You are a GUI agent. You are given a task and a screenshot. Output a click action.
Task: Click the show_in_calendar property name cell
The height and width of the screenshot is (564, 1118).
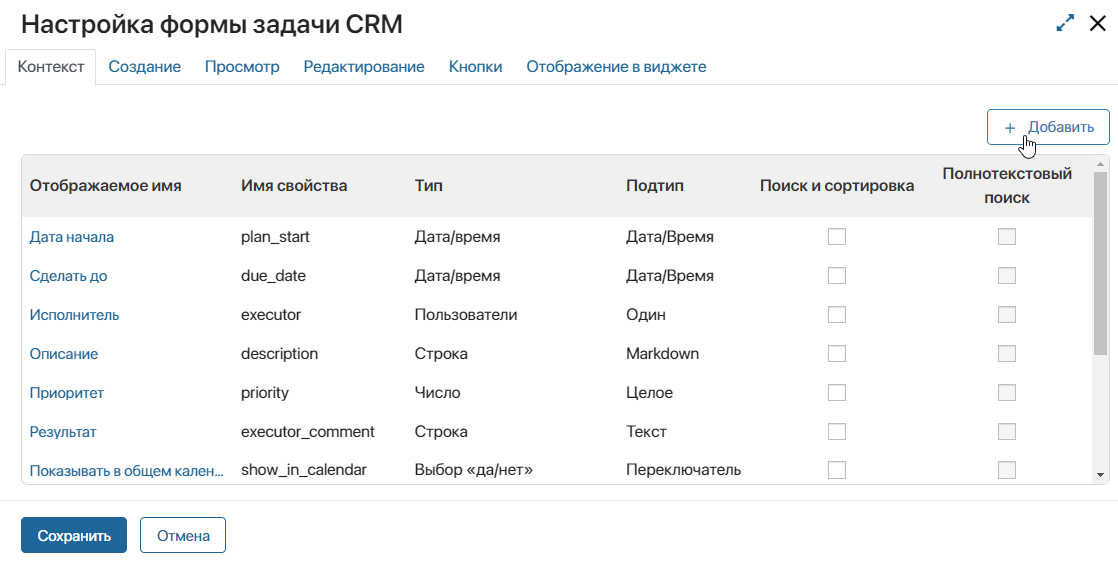click(304, 471)
